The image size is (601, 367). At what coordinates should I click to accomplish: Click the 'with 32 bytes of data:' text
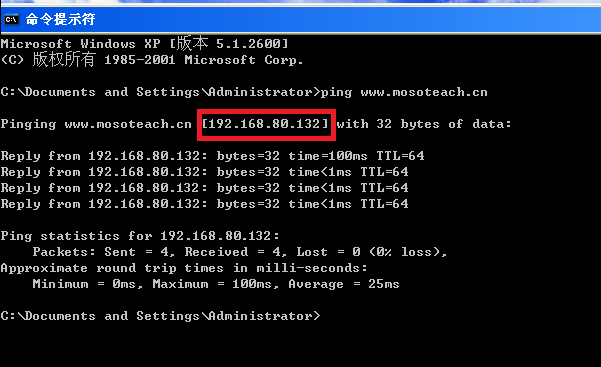424,124
